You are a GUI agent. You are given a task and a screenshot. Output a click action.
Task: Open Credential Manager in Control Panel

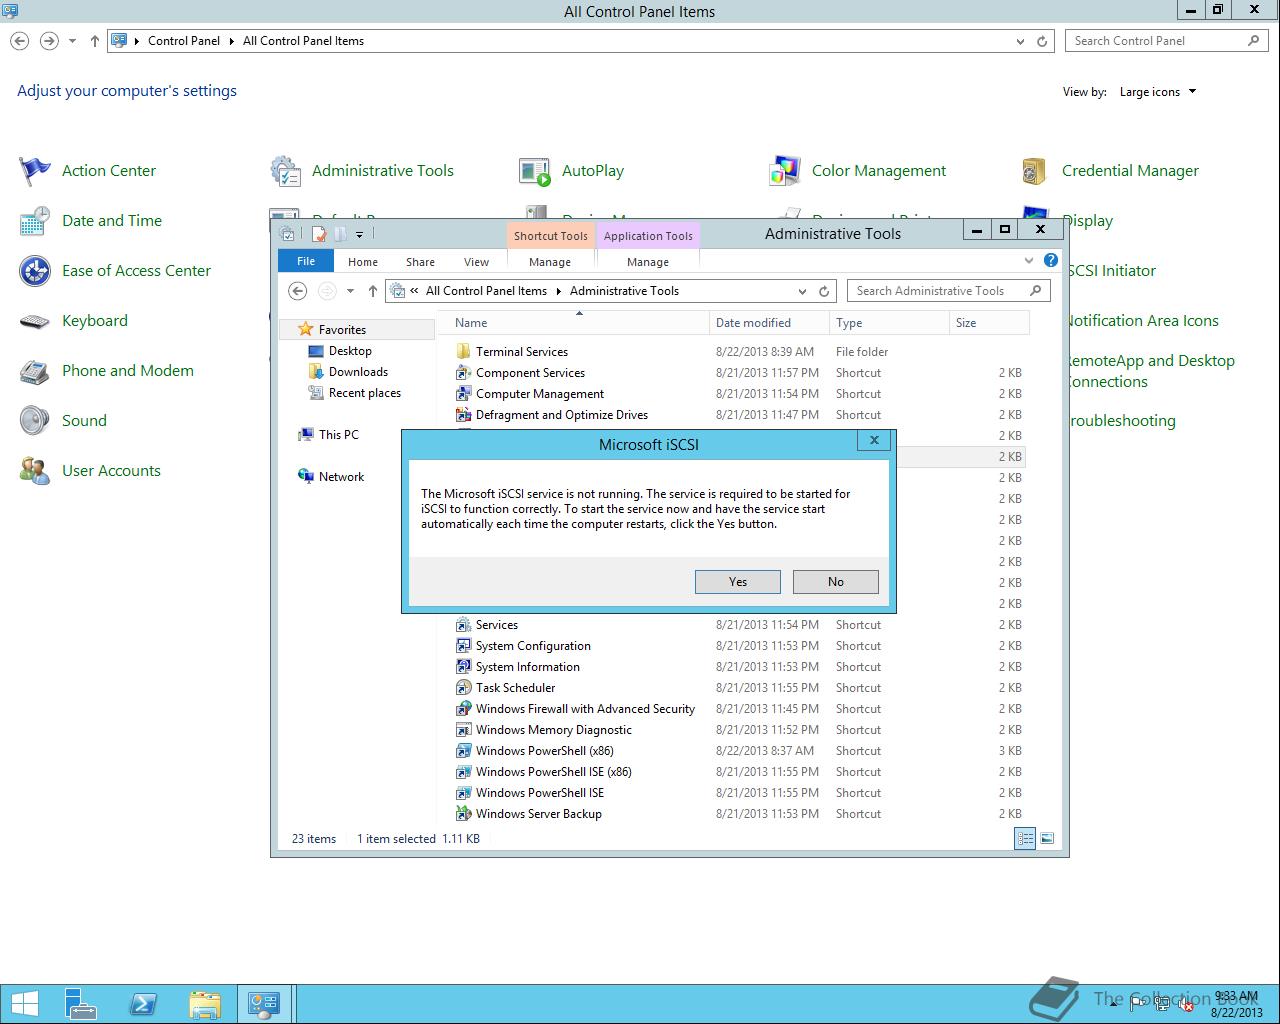point(1131,170)
